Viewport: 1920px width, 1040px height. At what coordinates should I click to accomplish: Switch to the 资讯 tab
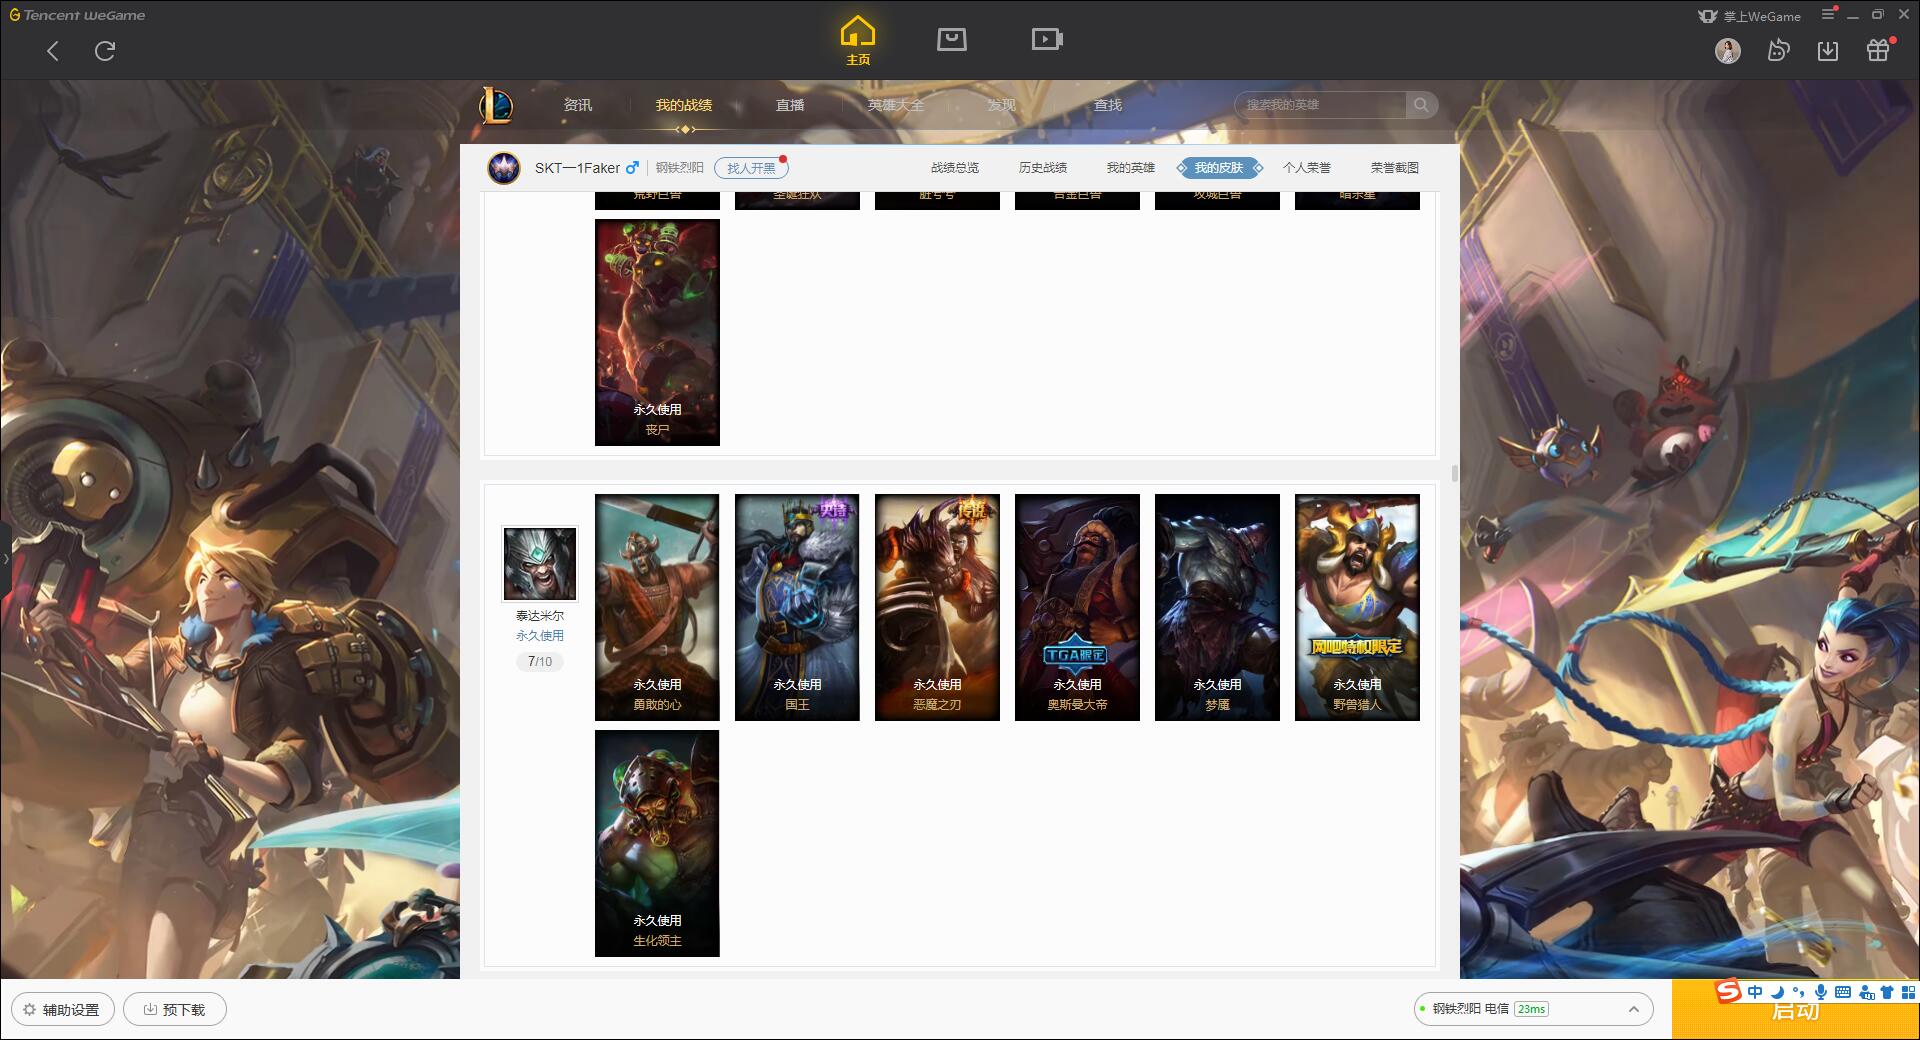(x=577, y=105)
